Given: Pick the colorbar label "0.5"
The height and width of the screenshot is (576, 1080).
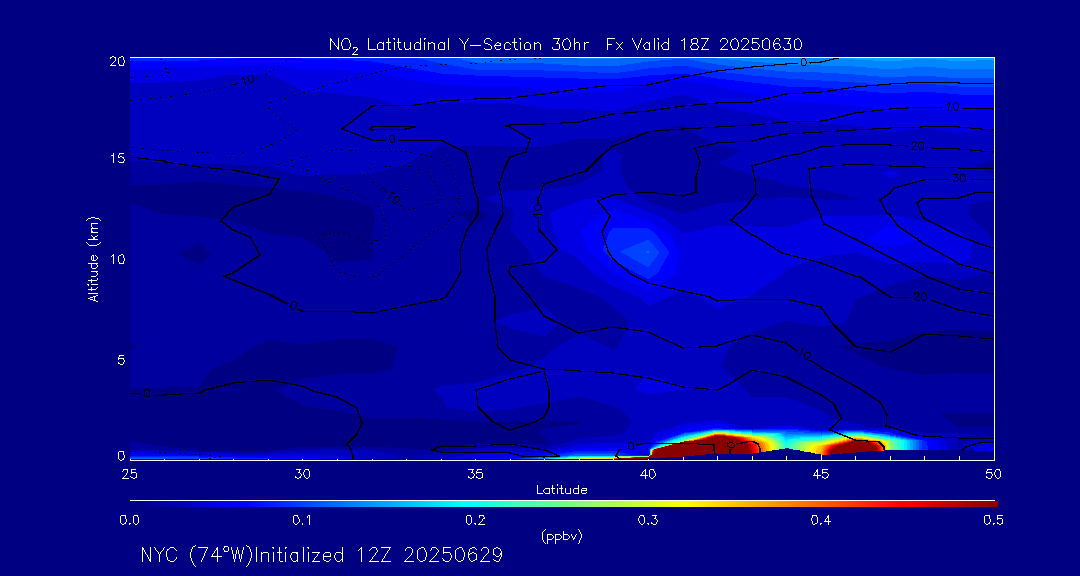Looking at the screenshot, I should [x=993, y=521].
